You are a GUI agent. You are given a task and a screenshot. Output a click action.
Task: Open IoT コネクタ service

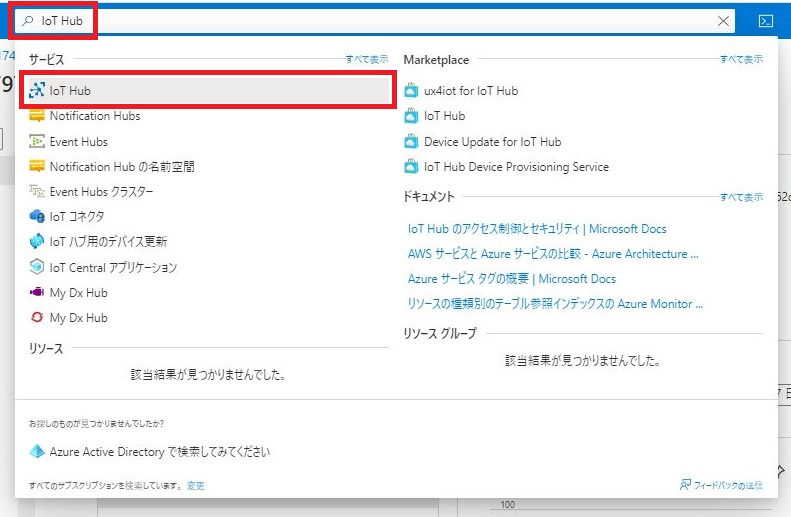77,217
